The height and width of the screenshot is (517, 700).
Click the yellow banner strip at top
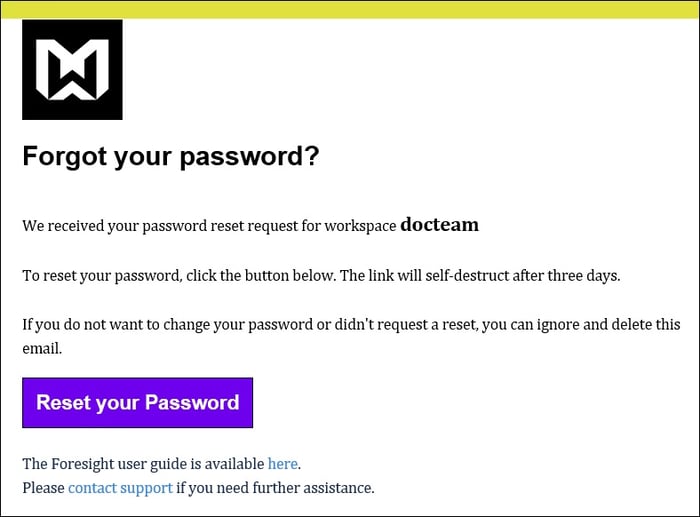350,9
